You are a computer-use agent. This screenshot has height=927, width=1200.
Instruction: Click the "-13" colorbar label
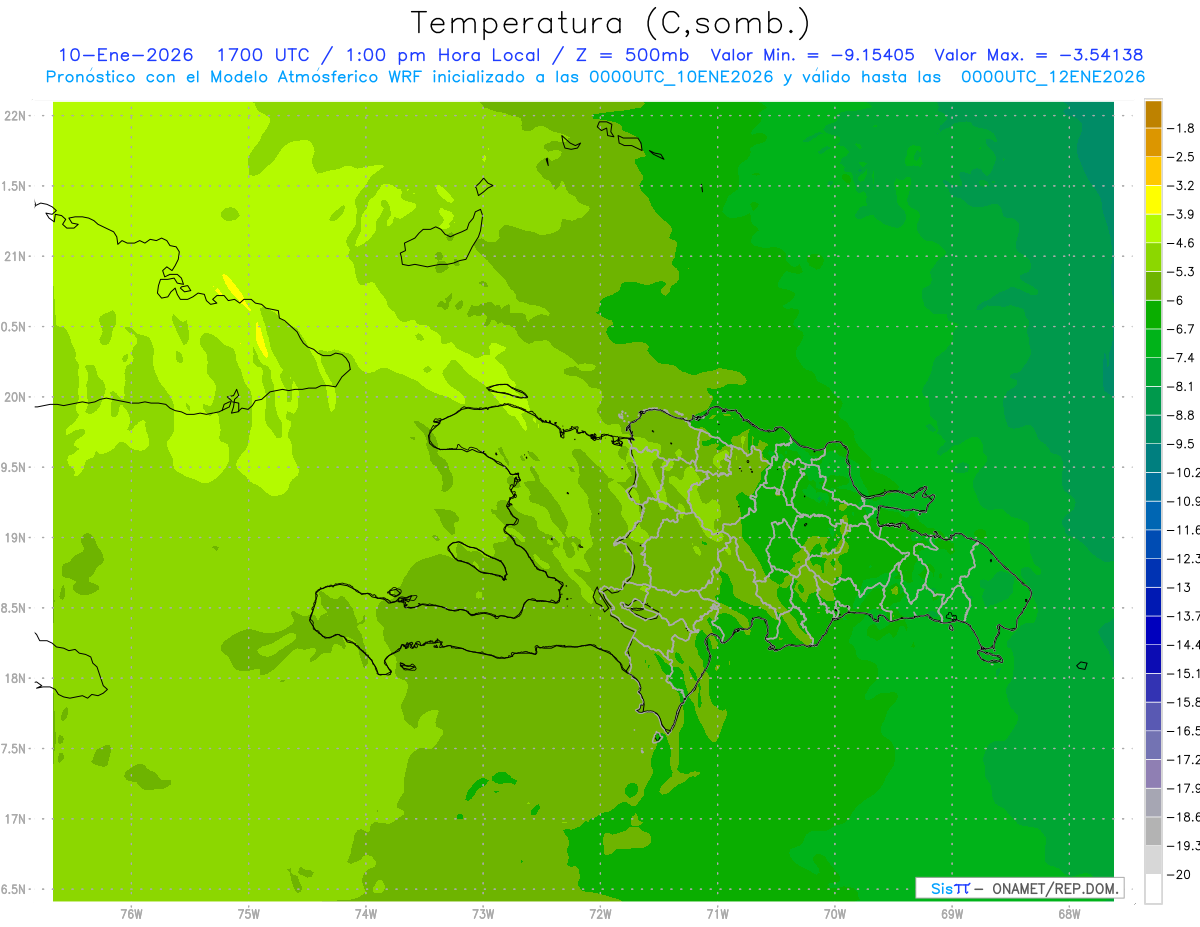[x=1181, y=587]
